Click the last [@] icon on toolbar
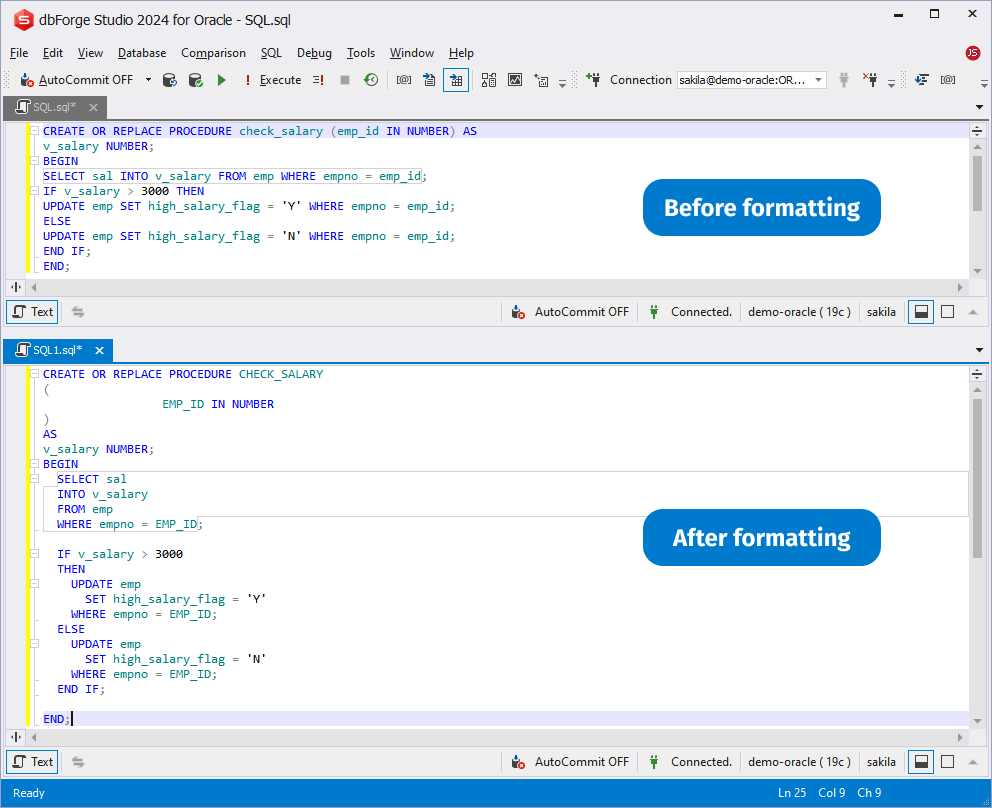 pos(948,80)
